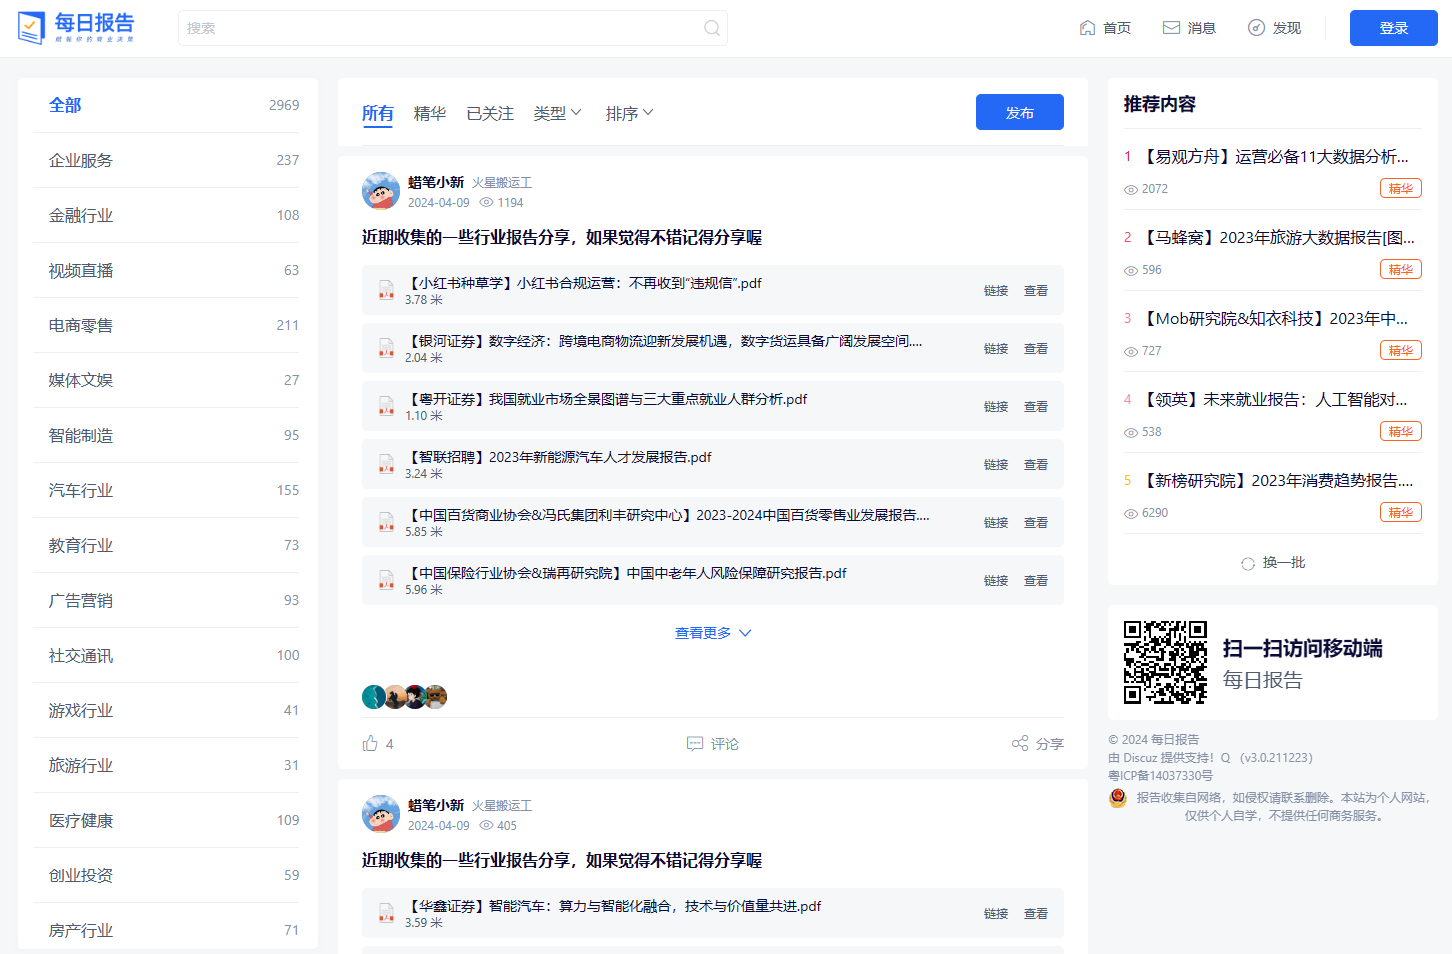This screenshot has width=1452, height=954.
Task: Click PDF icon for 粤开证券 file
Action: pos(386,407)
